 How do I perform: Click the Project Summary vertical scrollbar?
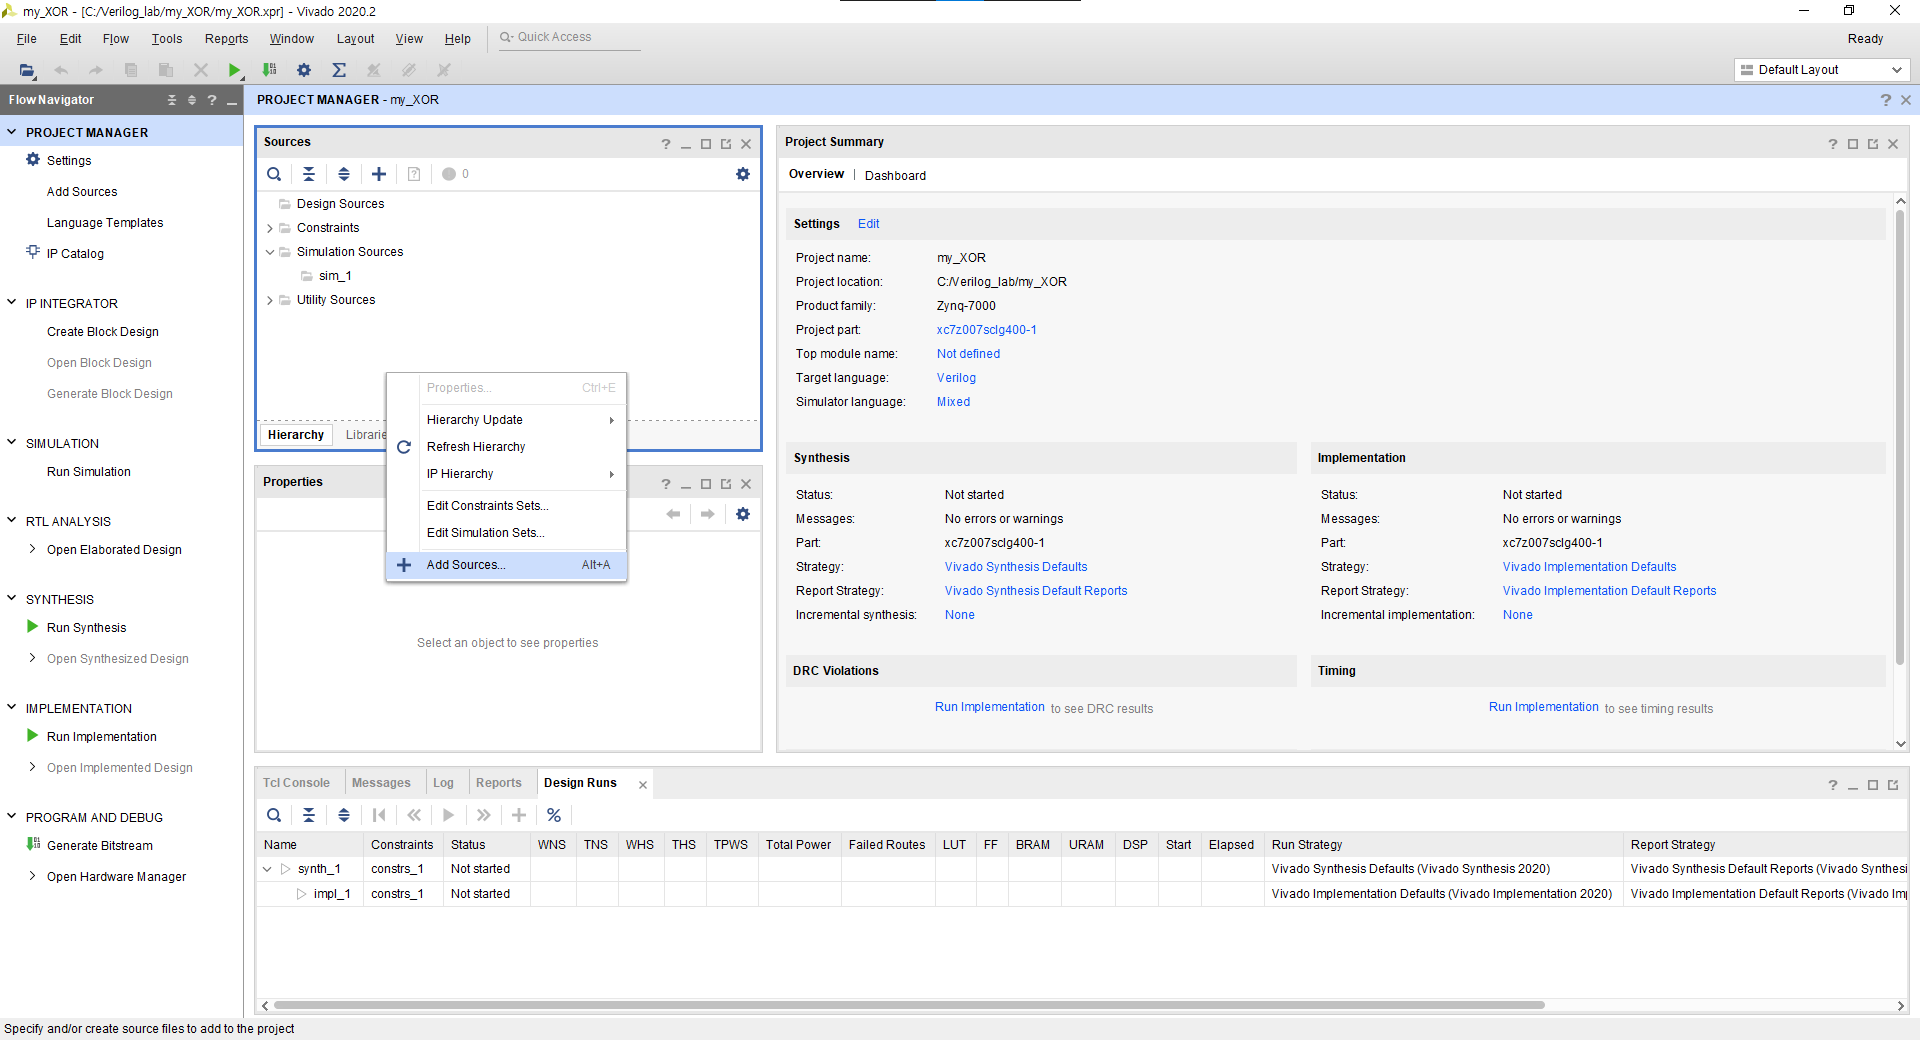(1901, 438)
